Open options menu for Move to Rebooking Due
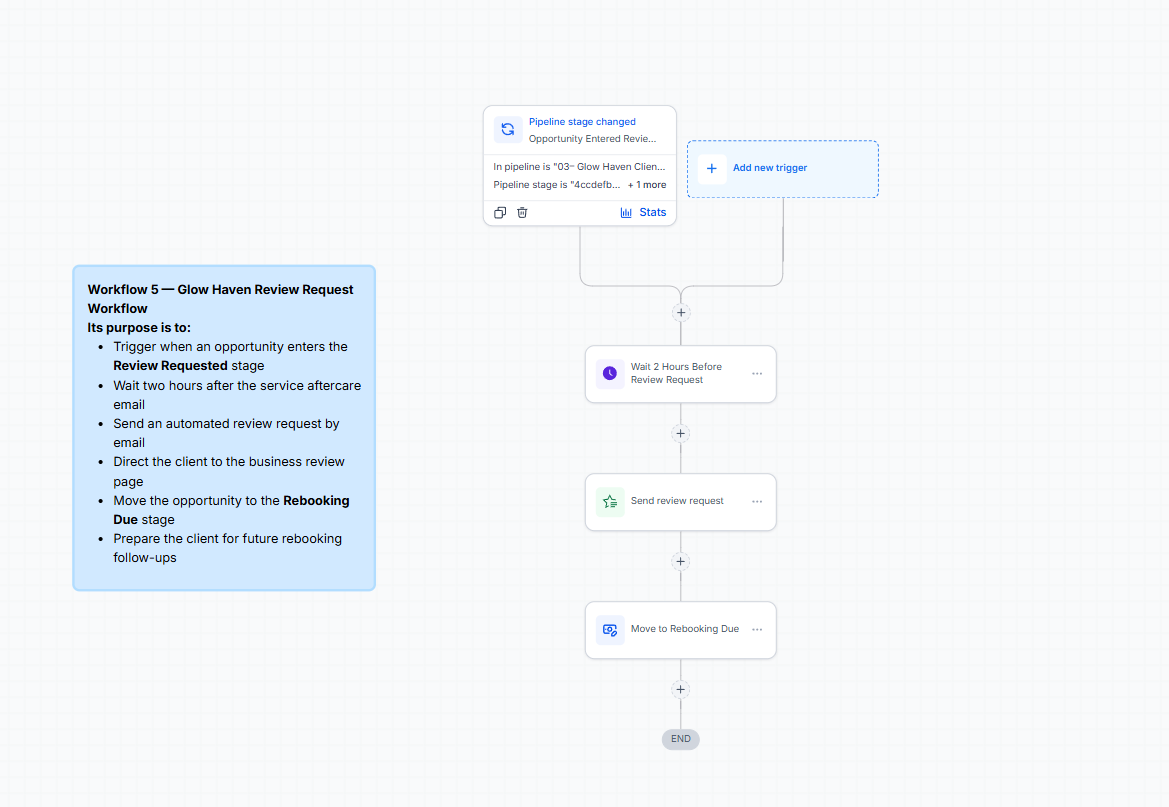This screenshot has height=807, width=1169. [757, 630]
